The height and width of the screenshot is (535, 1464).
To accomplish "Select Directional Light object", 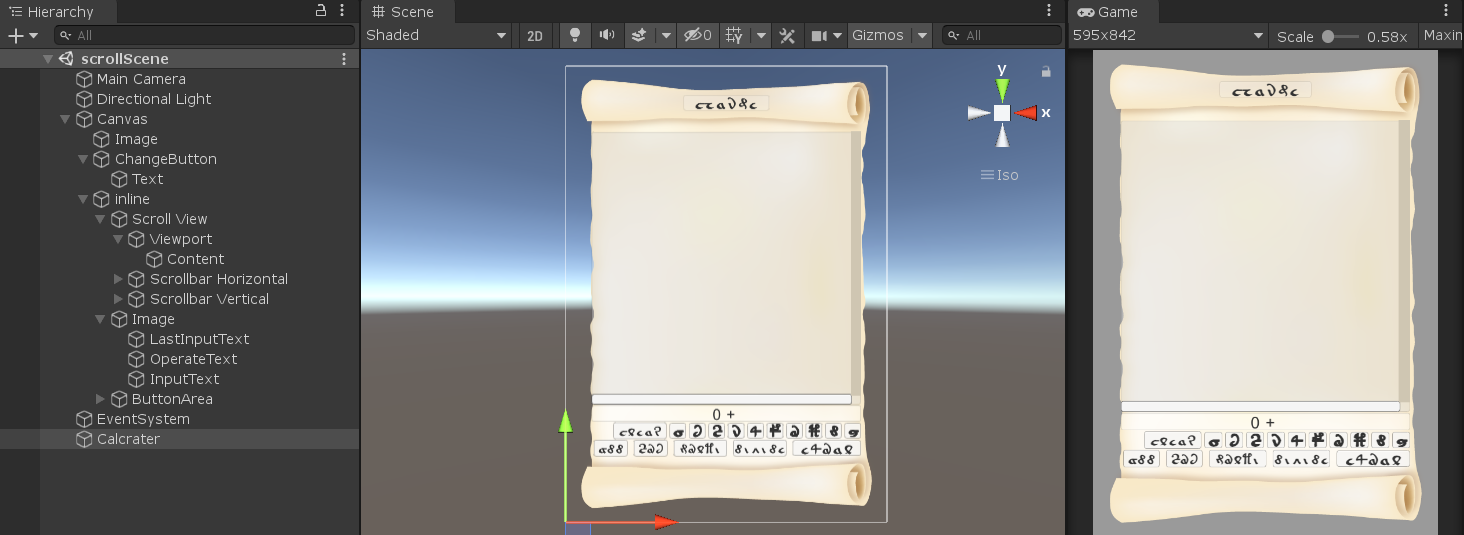I will pyautogui.click(x=154, y=99).
